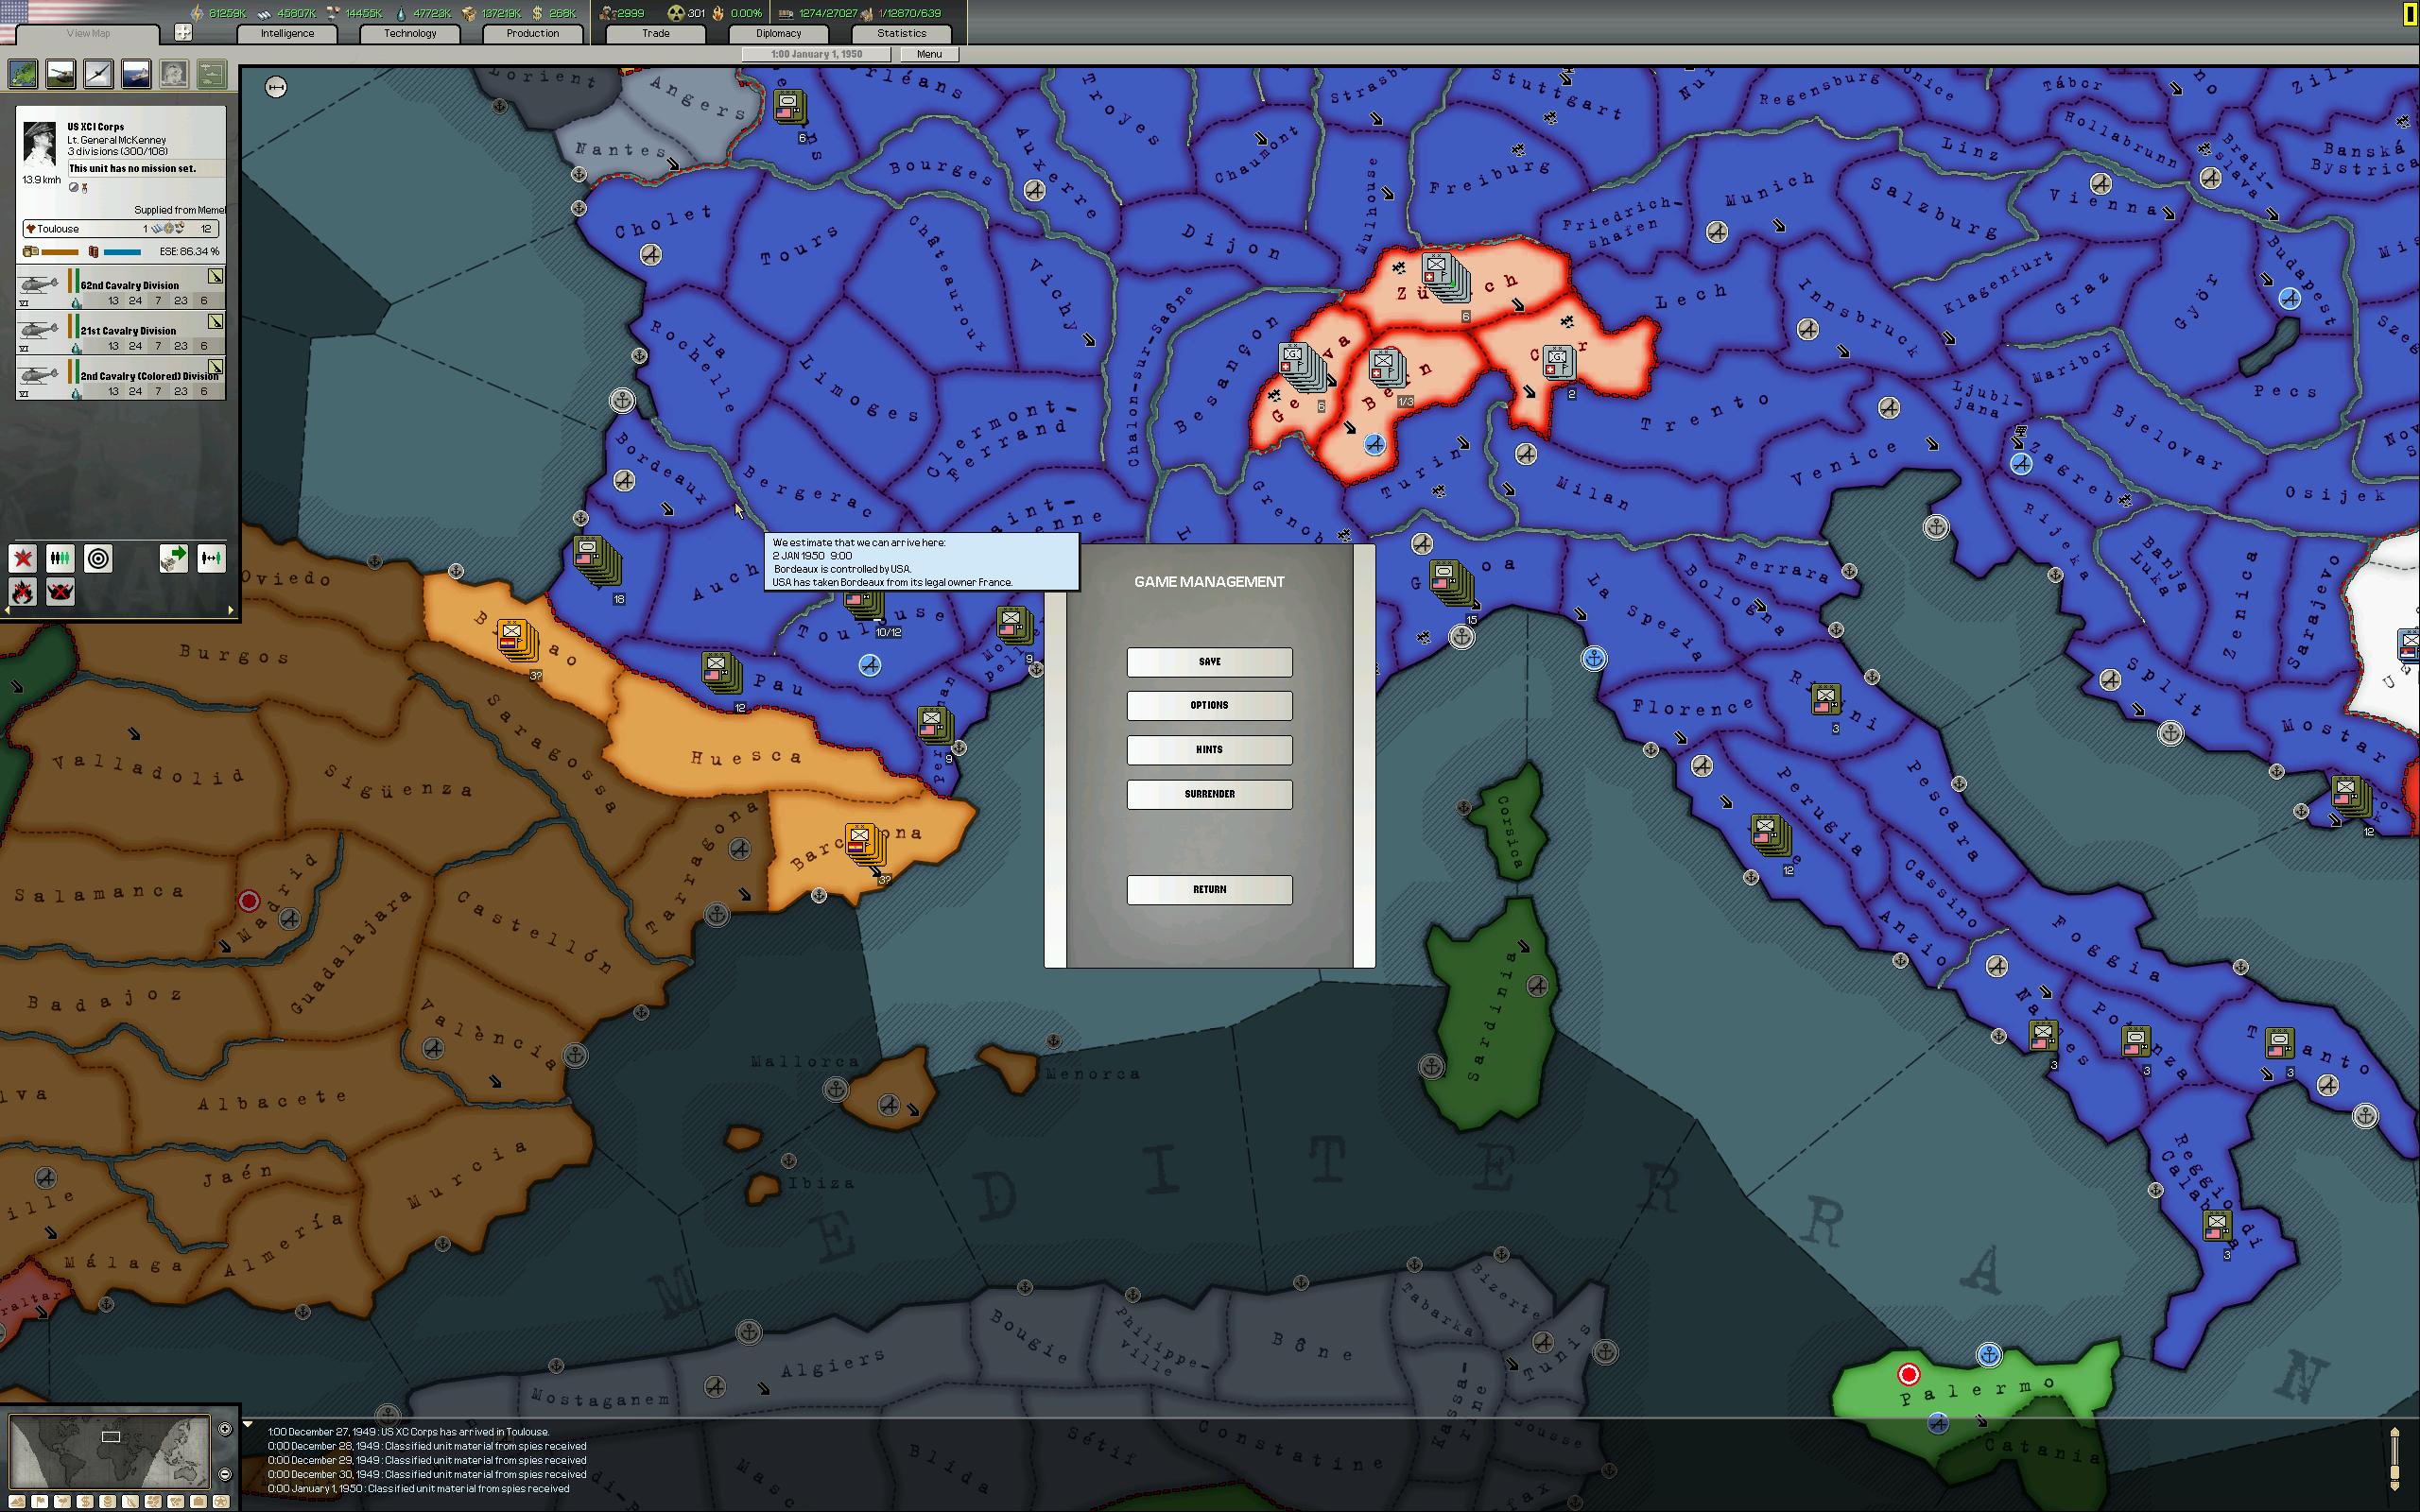Screen dimensions: 2420x1512
Task: Switch to political flag map mode
Action: 40,1502
